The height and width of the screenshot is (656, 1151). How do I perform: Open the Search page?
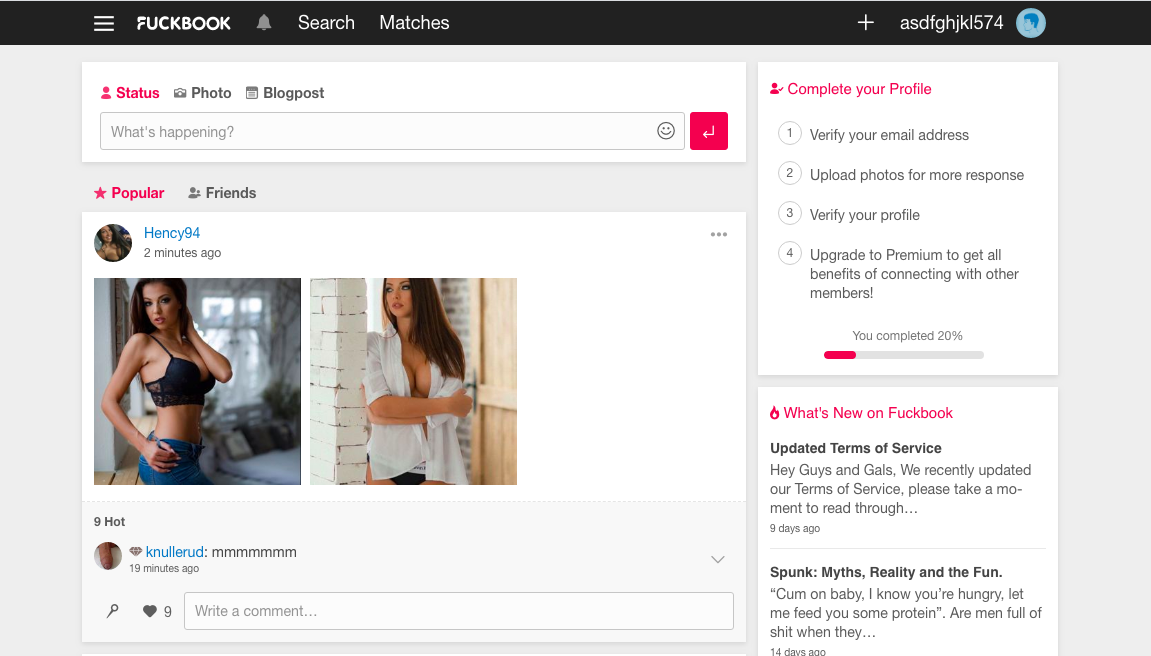tap(326, 23)
